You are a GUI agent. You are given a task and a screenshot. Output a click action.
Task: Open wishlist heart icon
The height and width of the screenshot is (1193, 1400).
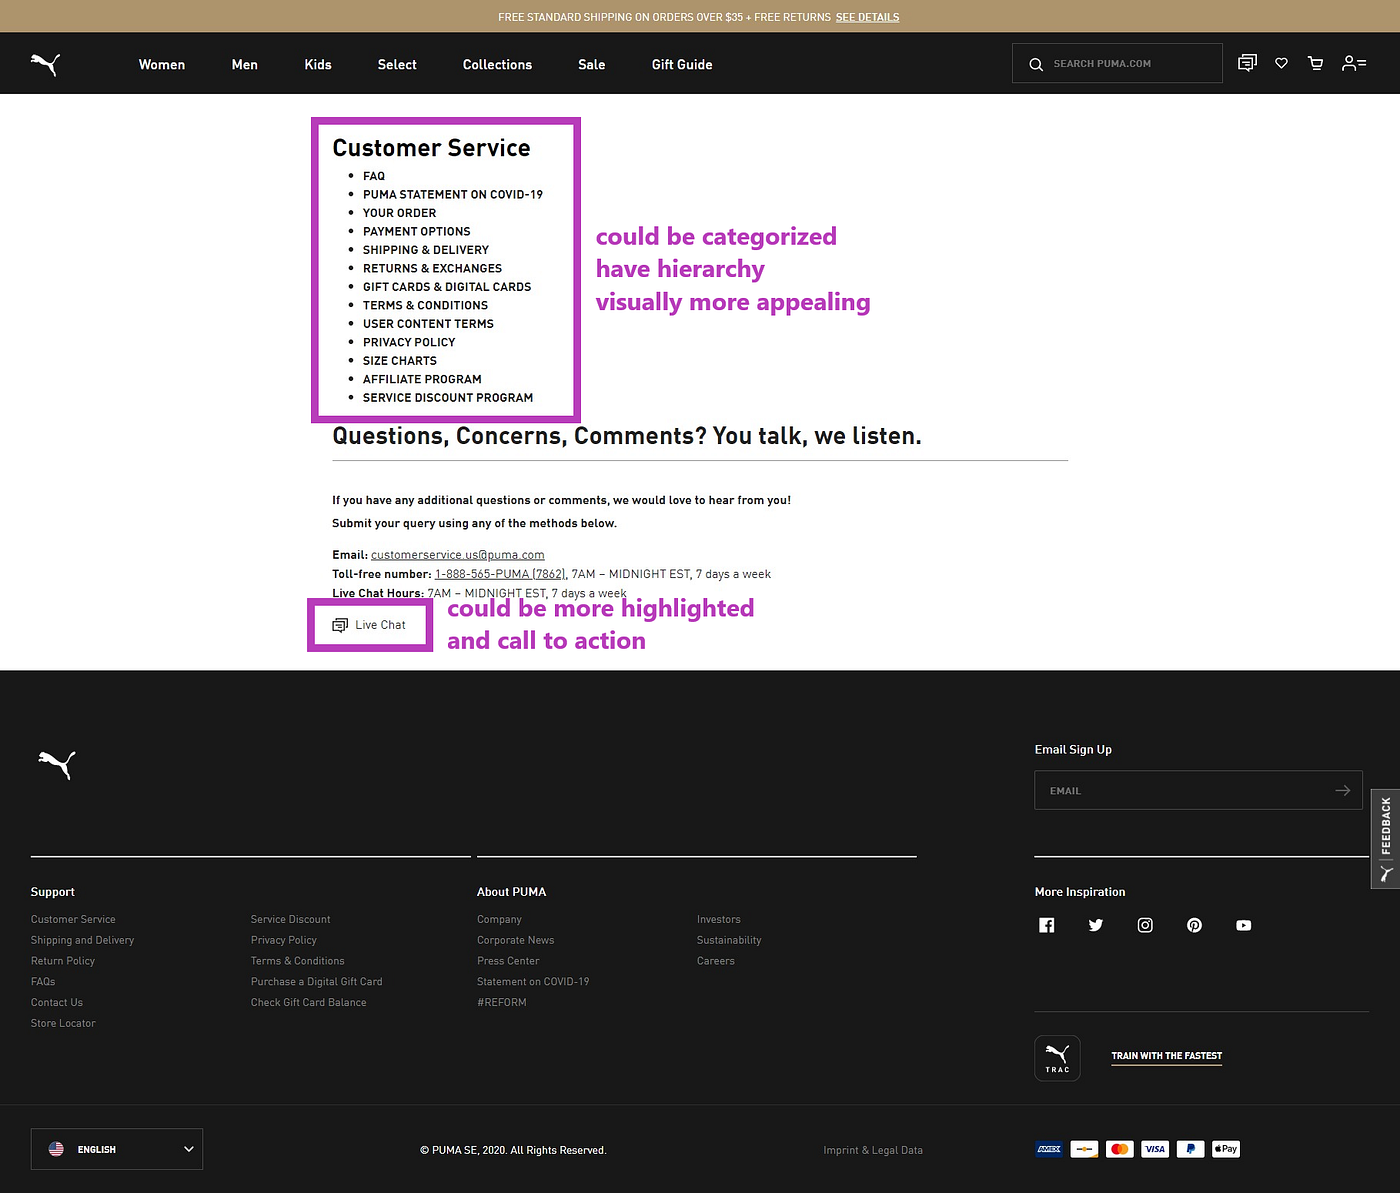pos(1281,63)
